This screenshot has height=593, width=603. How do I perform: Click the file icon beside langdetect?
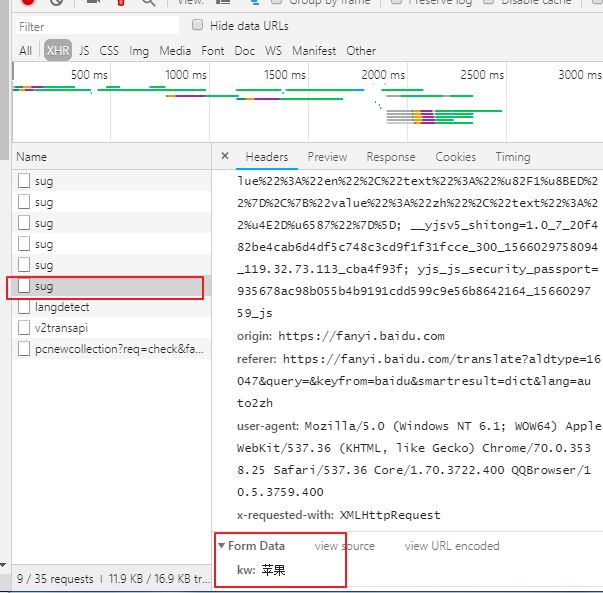[x=24, y=307]
